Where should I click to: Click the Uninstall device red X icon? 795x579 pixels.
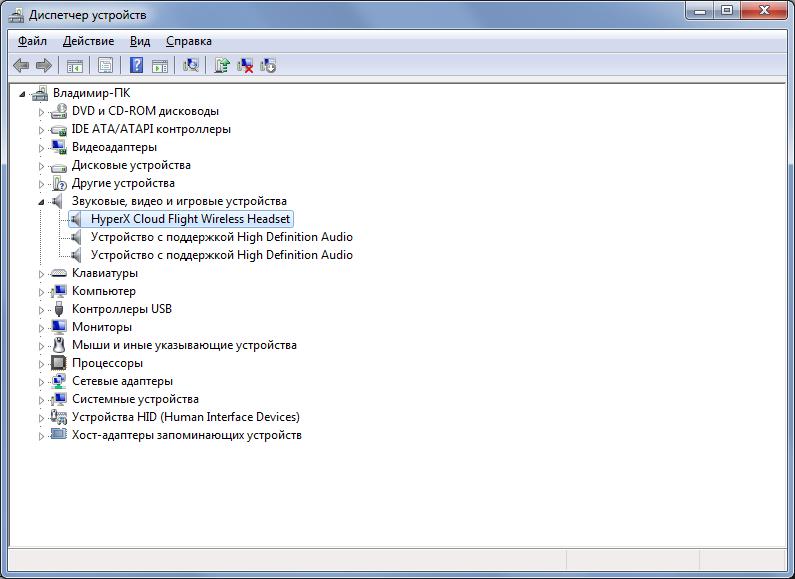(x=245, y=65)
